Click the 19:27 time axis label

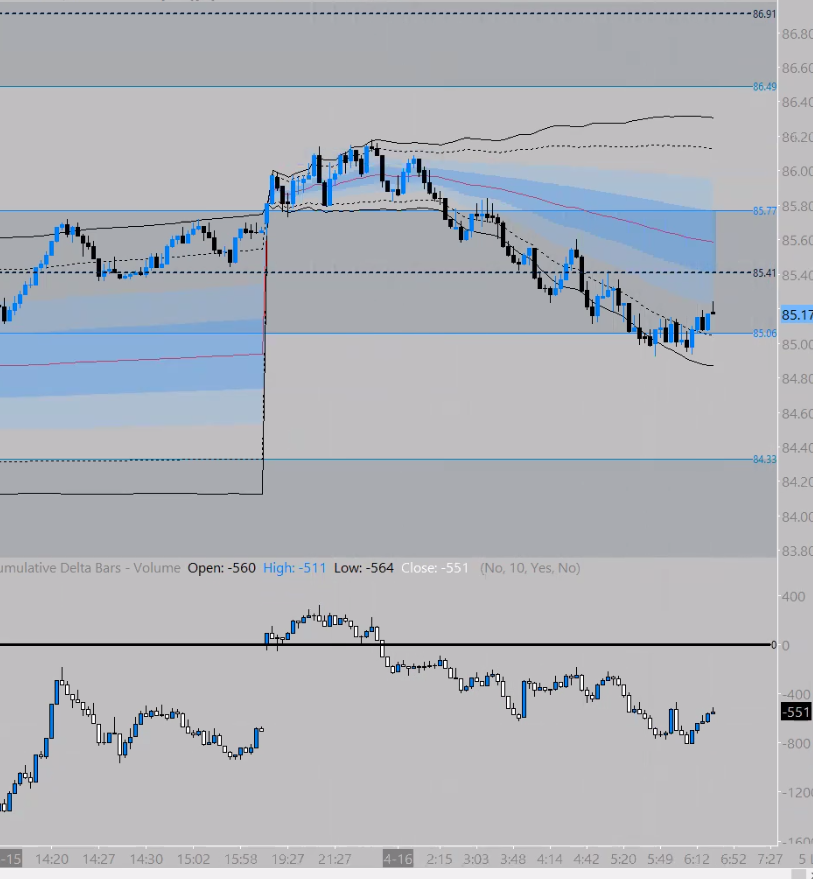tap(288, 859)
